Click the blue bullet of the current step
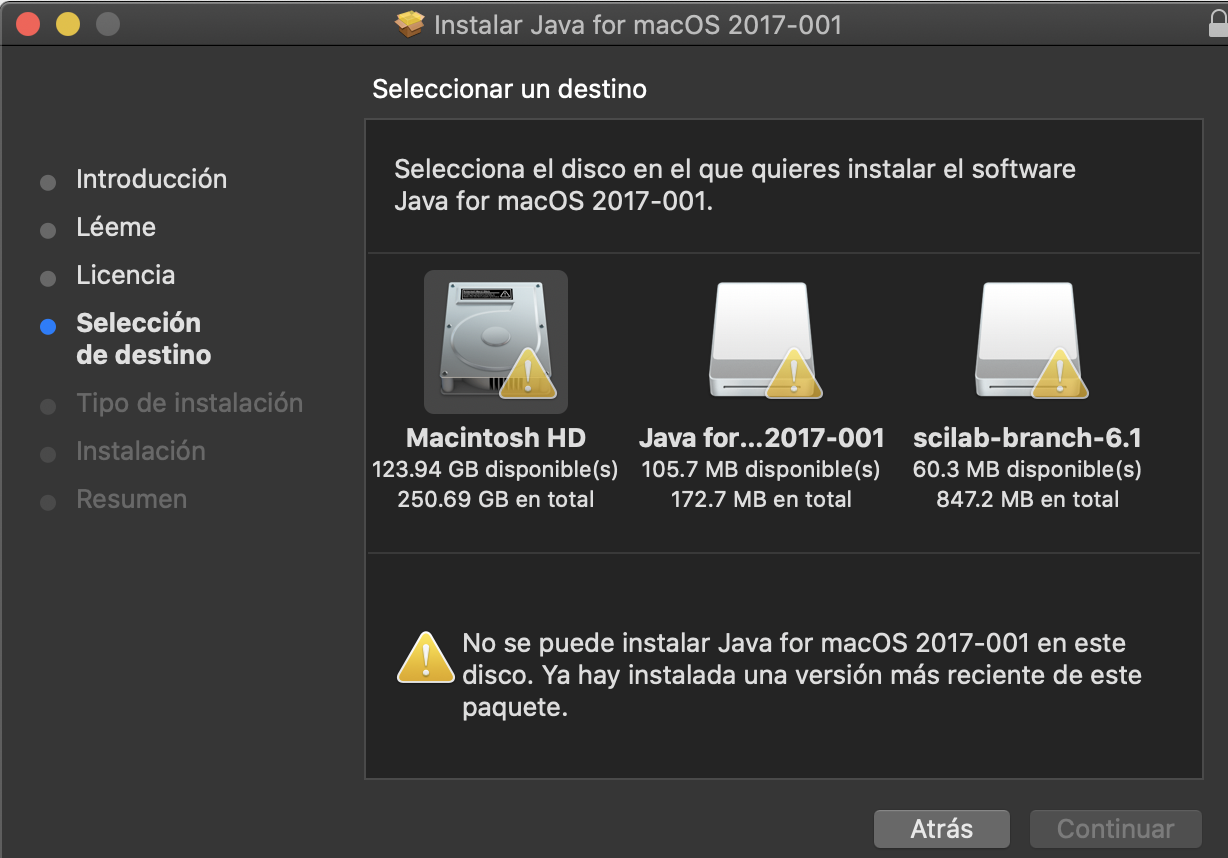1228x858 pixels. (x=47, y=326)
